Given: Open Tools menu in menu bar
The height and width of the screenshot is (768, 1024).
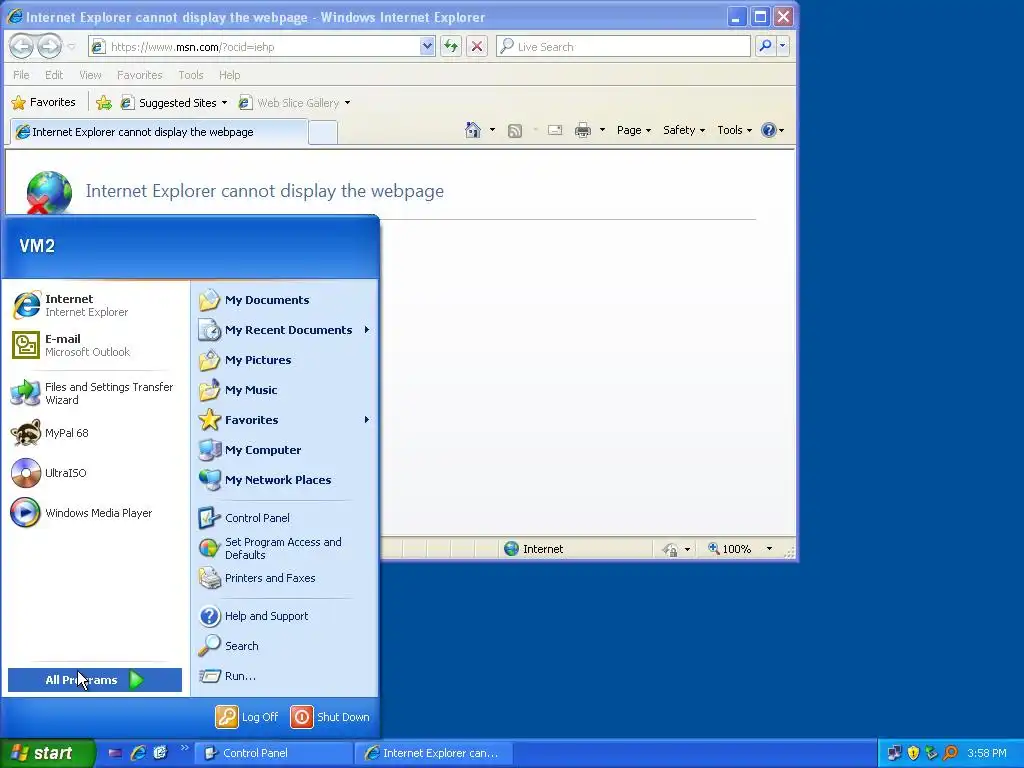Looking at the screenshot, I should click(191, 75).
